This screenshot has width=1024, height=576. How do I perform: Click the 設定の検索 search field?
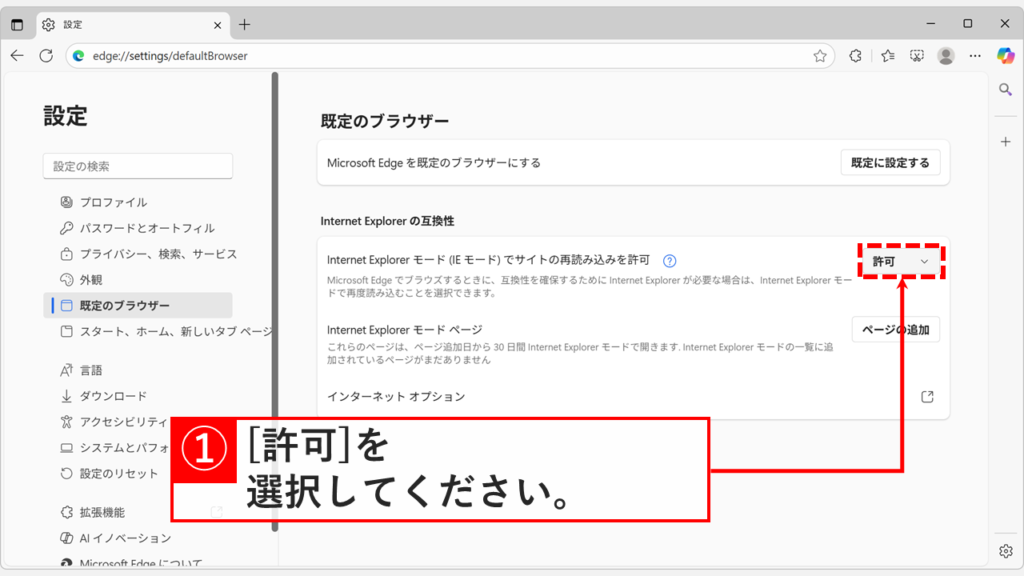point(137,166)
